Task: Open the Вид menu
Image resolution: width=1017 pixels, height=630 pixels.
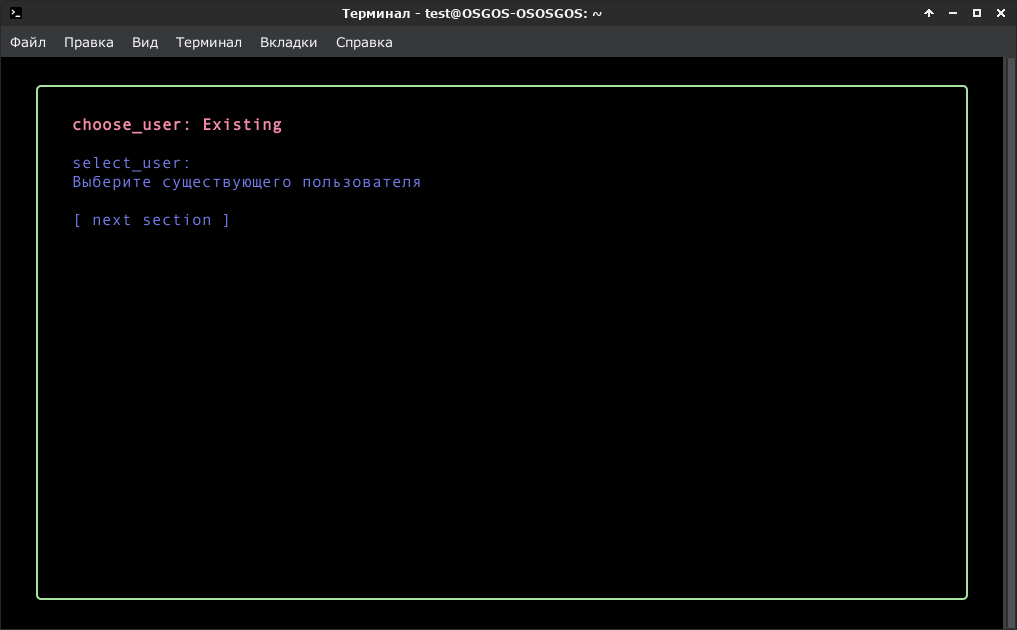Action: coord(145,42)
